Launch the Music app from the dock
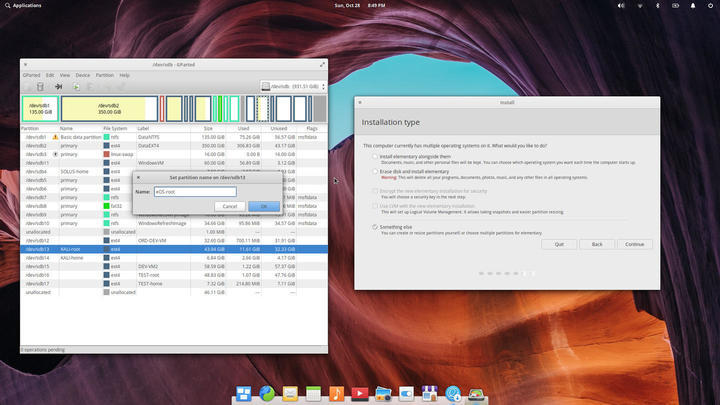The height and width of the screenshot is (405, 720). click(x=337, y=394)
